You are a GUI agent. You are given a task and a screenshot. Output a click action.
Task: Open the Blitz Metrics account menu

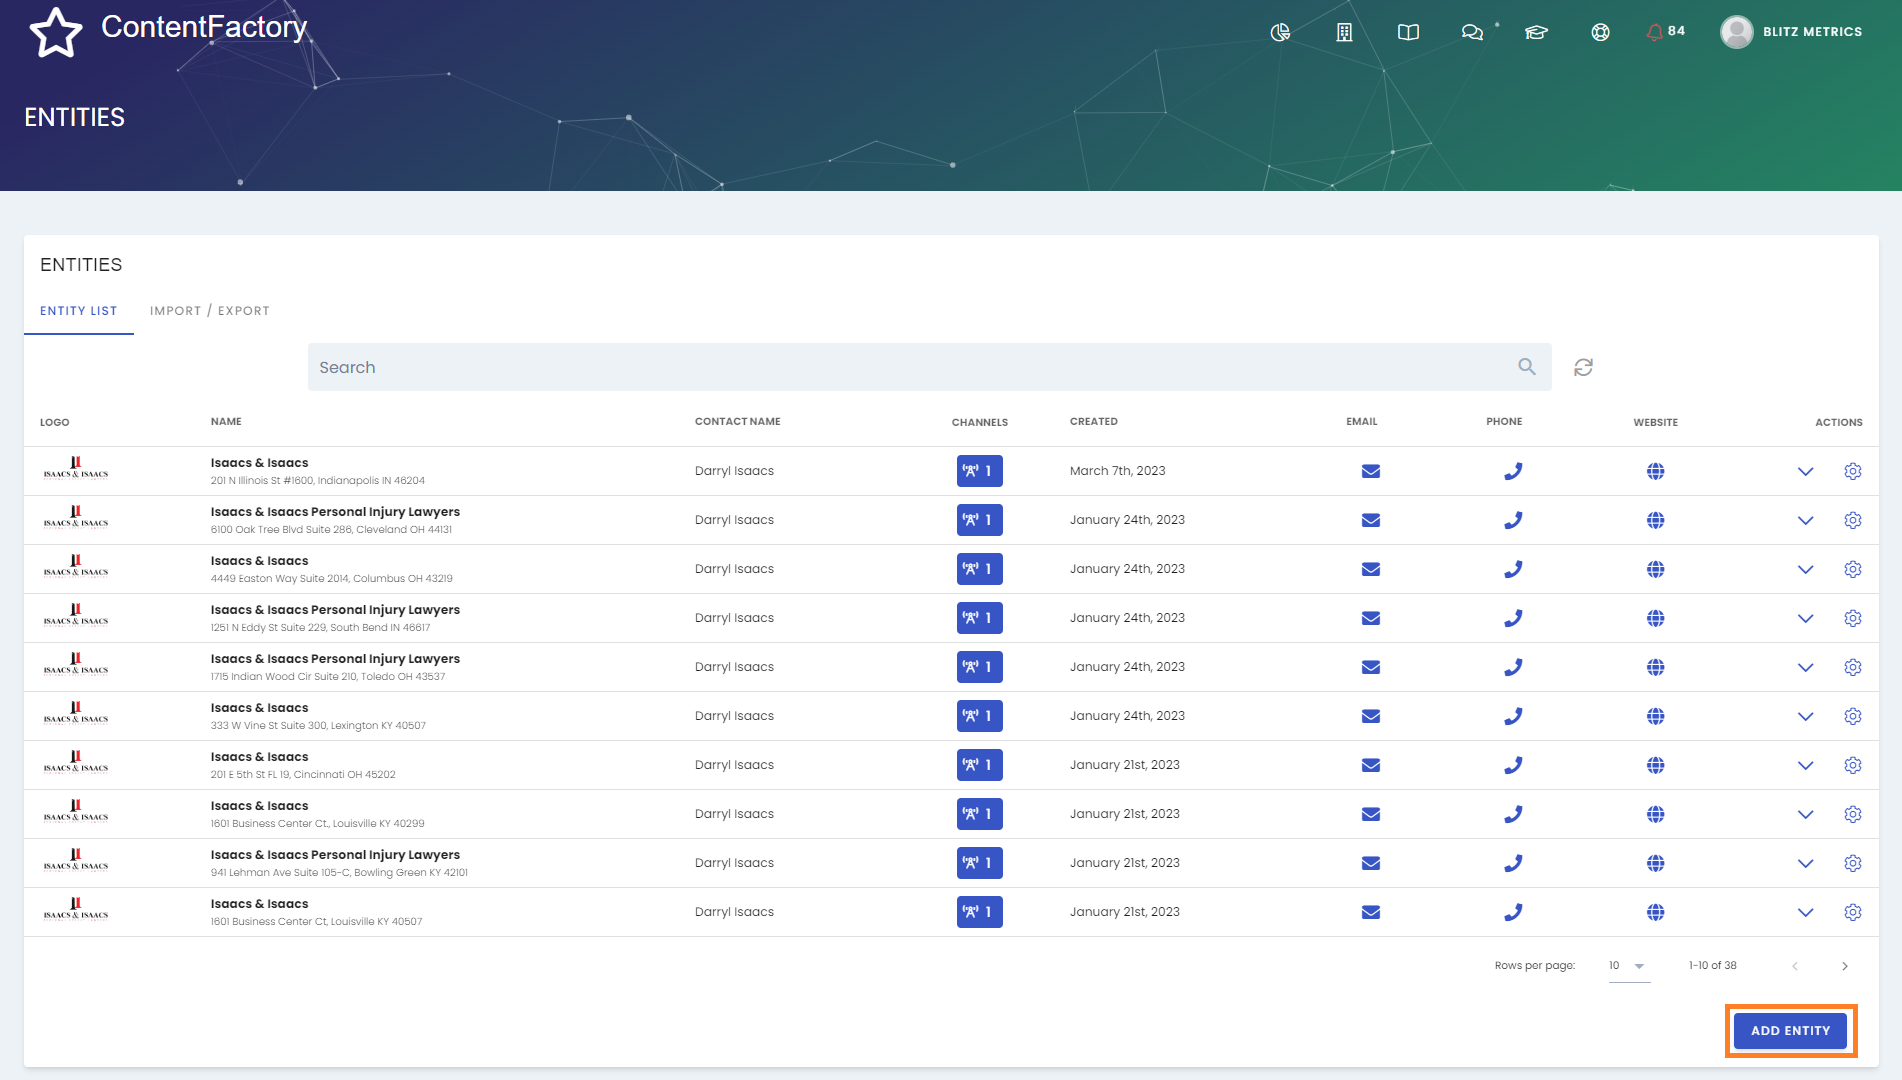[x=1791, y=32]
